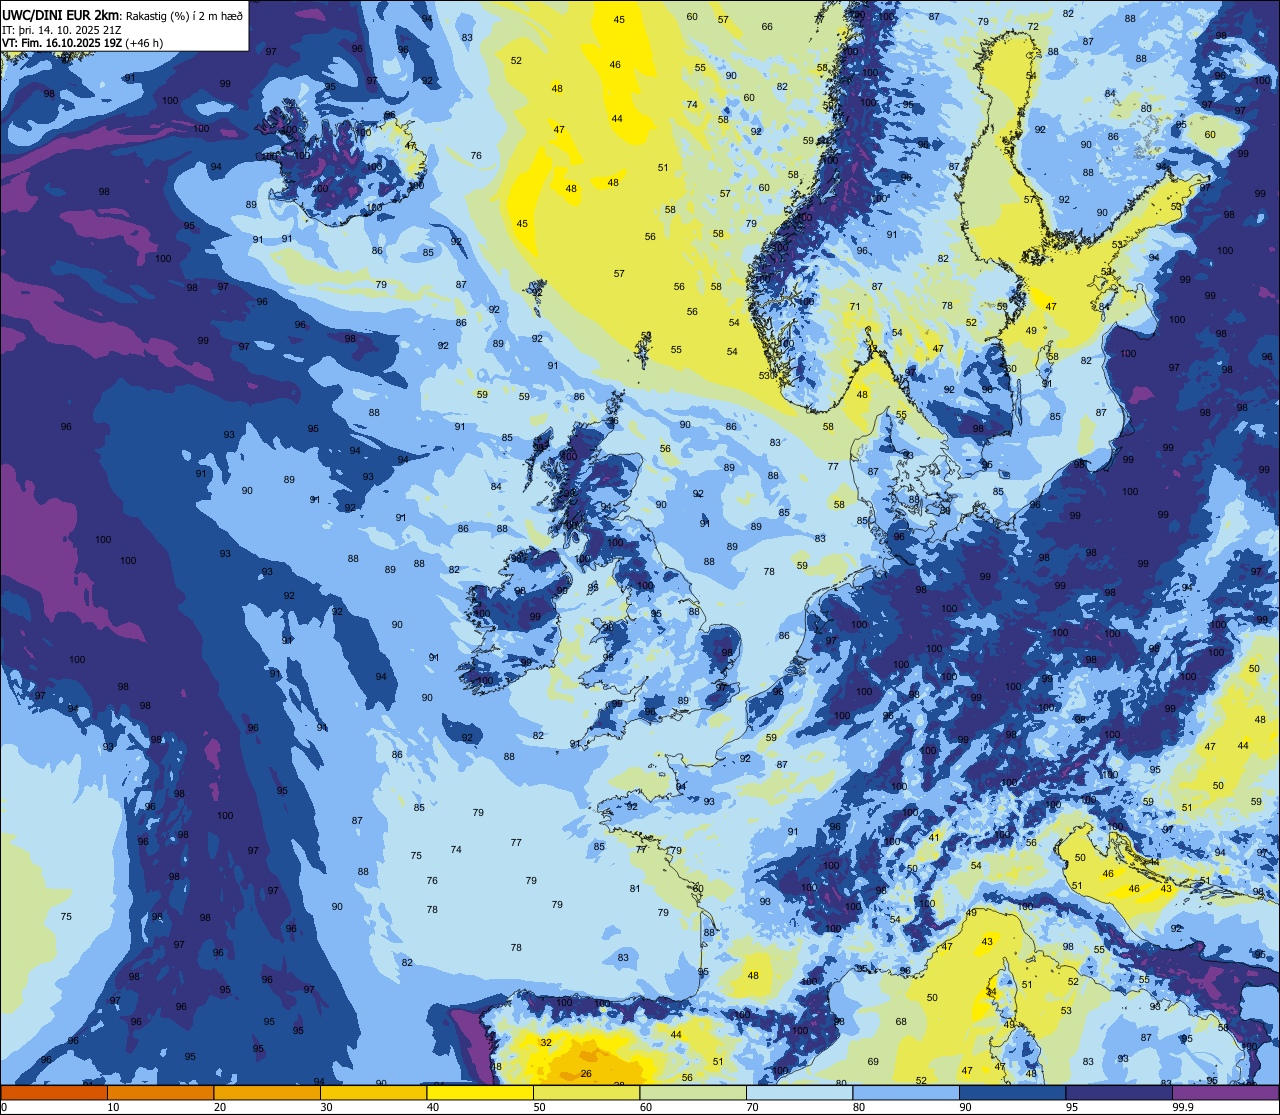The width and height of the screenshot is (1280, 1115).
Task: Click the humidity value 32 over northern Spain
Action: click(545, 1042)
